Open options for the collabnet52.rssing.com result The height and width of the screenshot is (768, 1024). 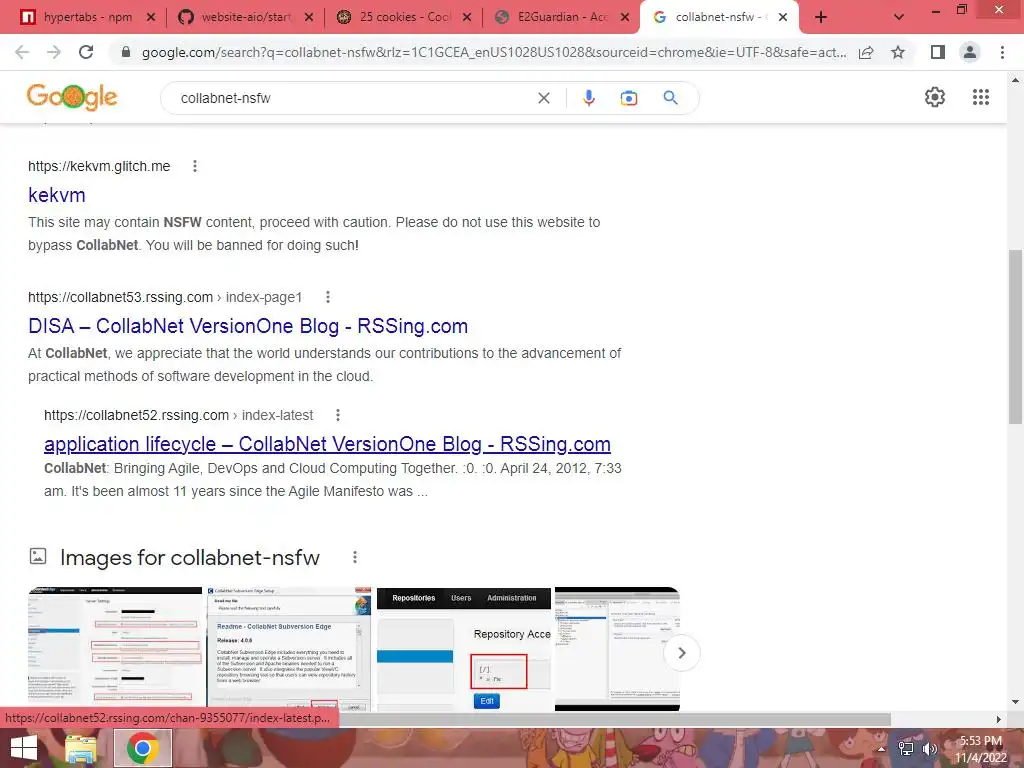coord(338,415)
